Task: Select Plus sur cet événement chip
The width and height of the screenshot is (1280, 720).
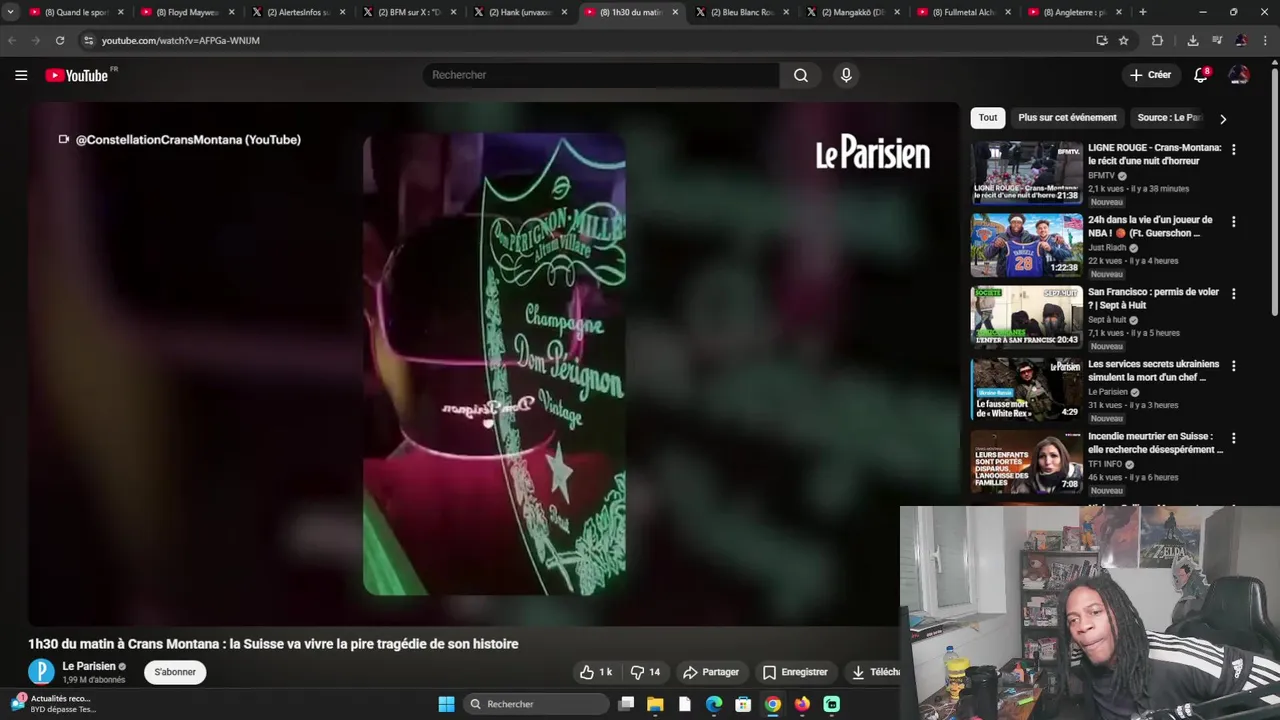Action: point(1067,118)
